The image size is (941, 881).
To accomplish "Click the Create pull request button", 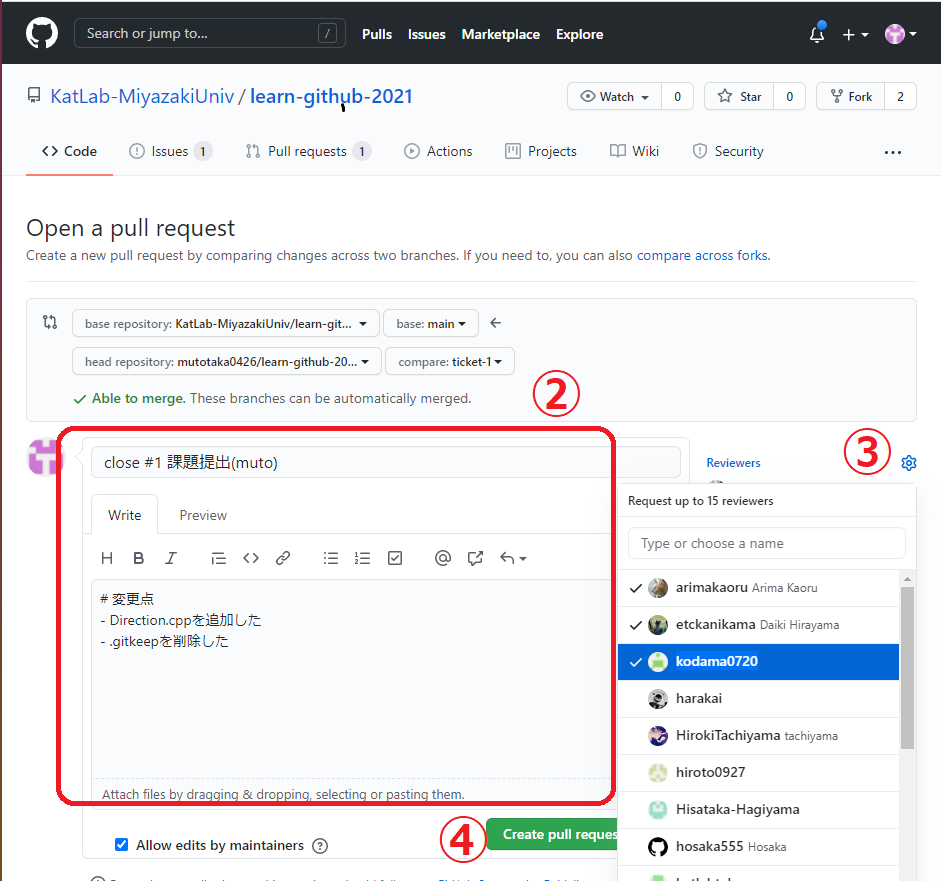I will point(553,834).
